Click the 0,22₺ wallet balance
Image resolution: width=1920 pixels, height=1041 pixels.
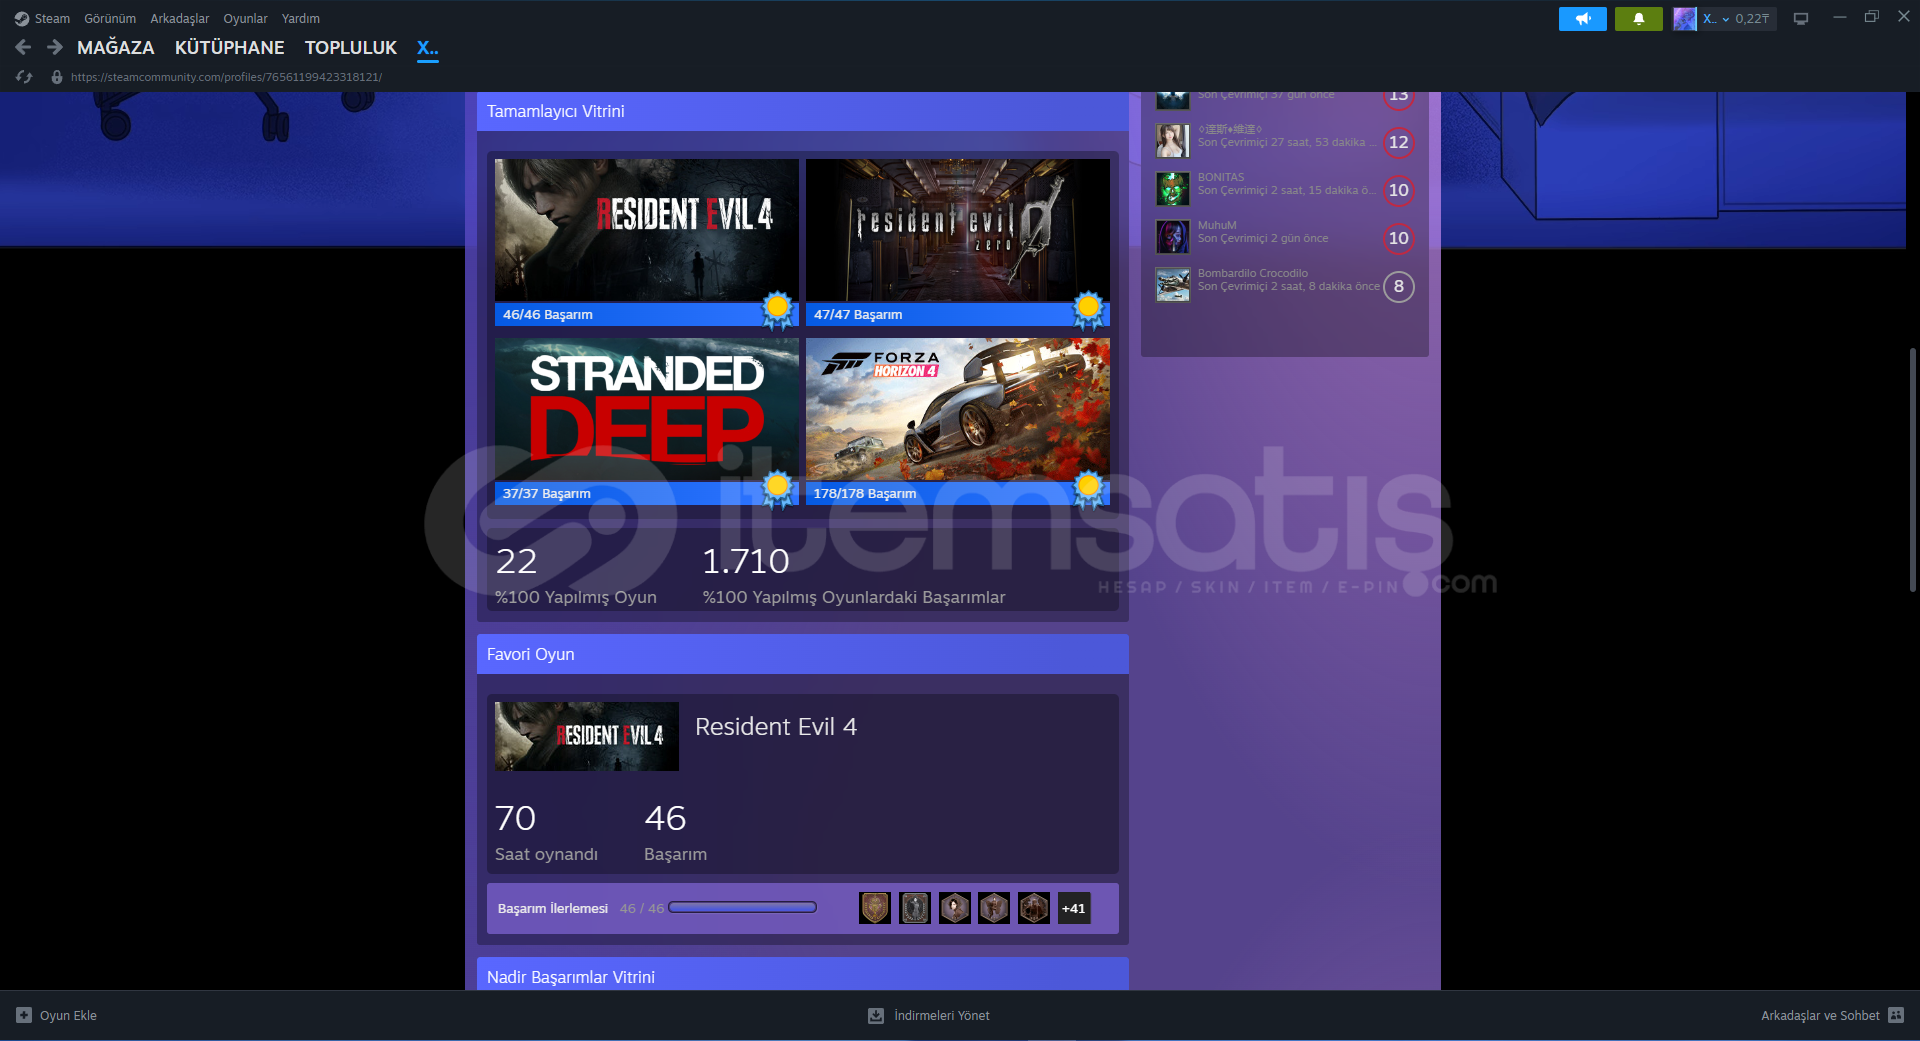point(1752,19)
